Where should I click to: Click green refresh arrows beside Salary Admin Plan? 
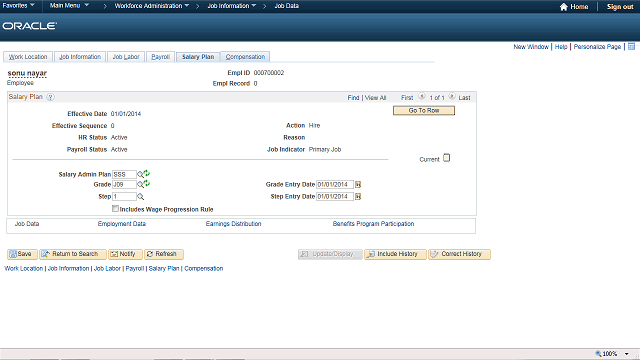pyautogui.click(x=147, y=173)
